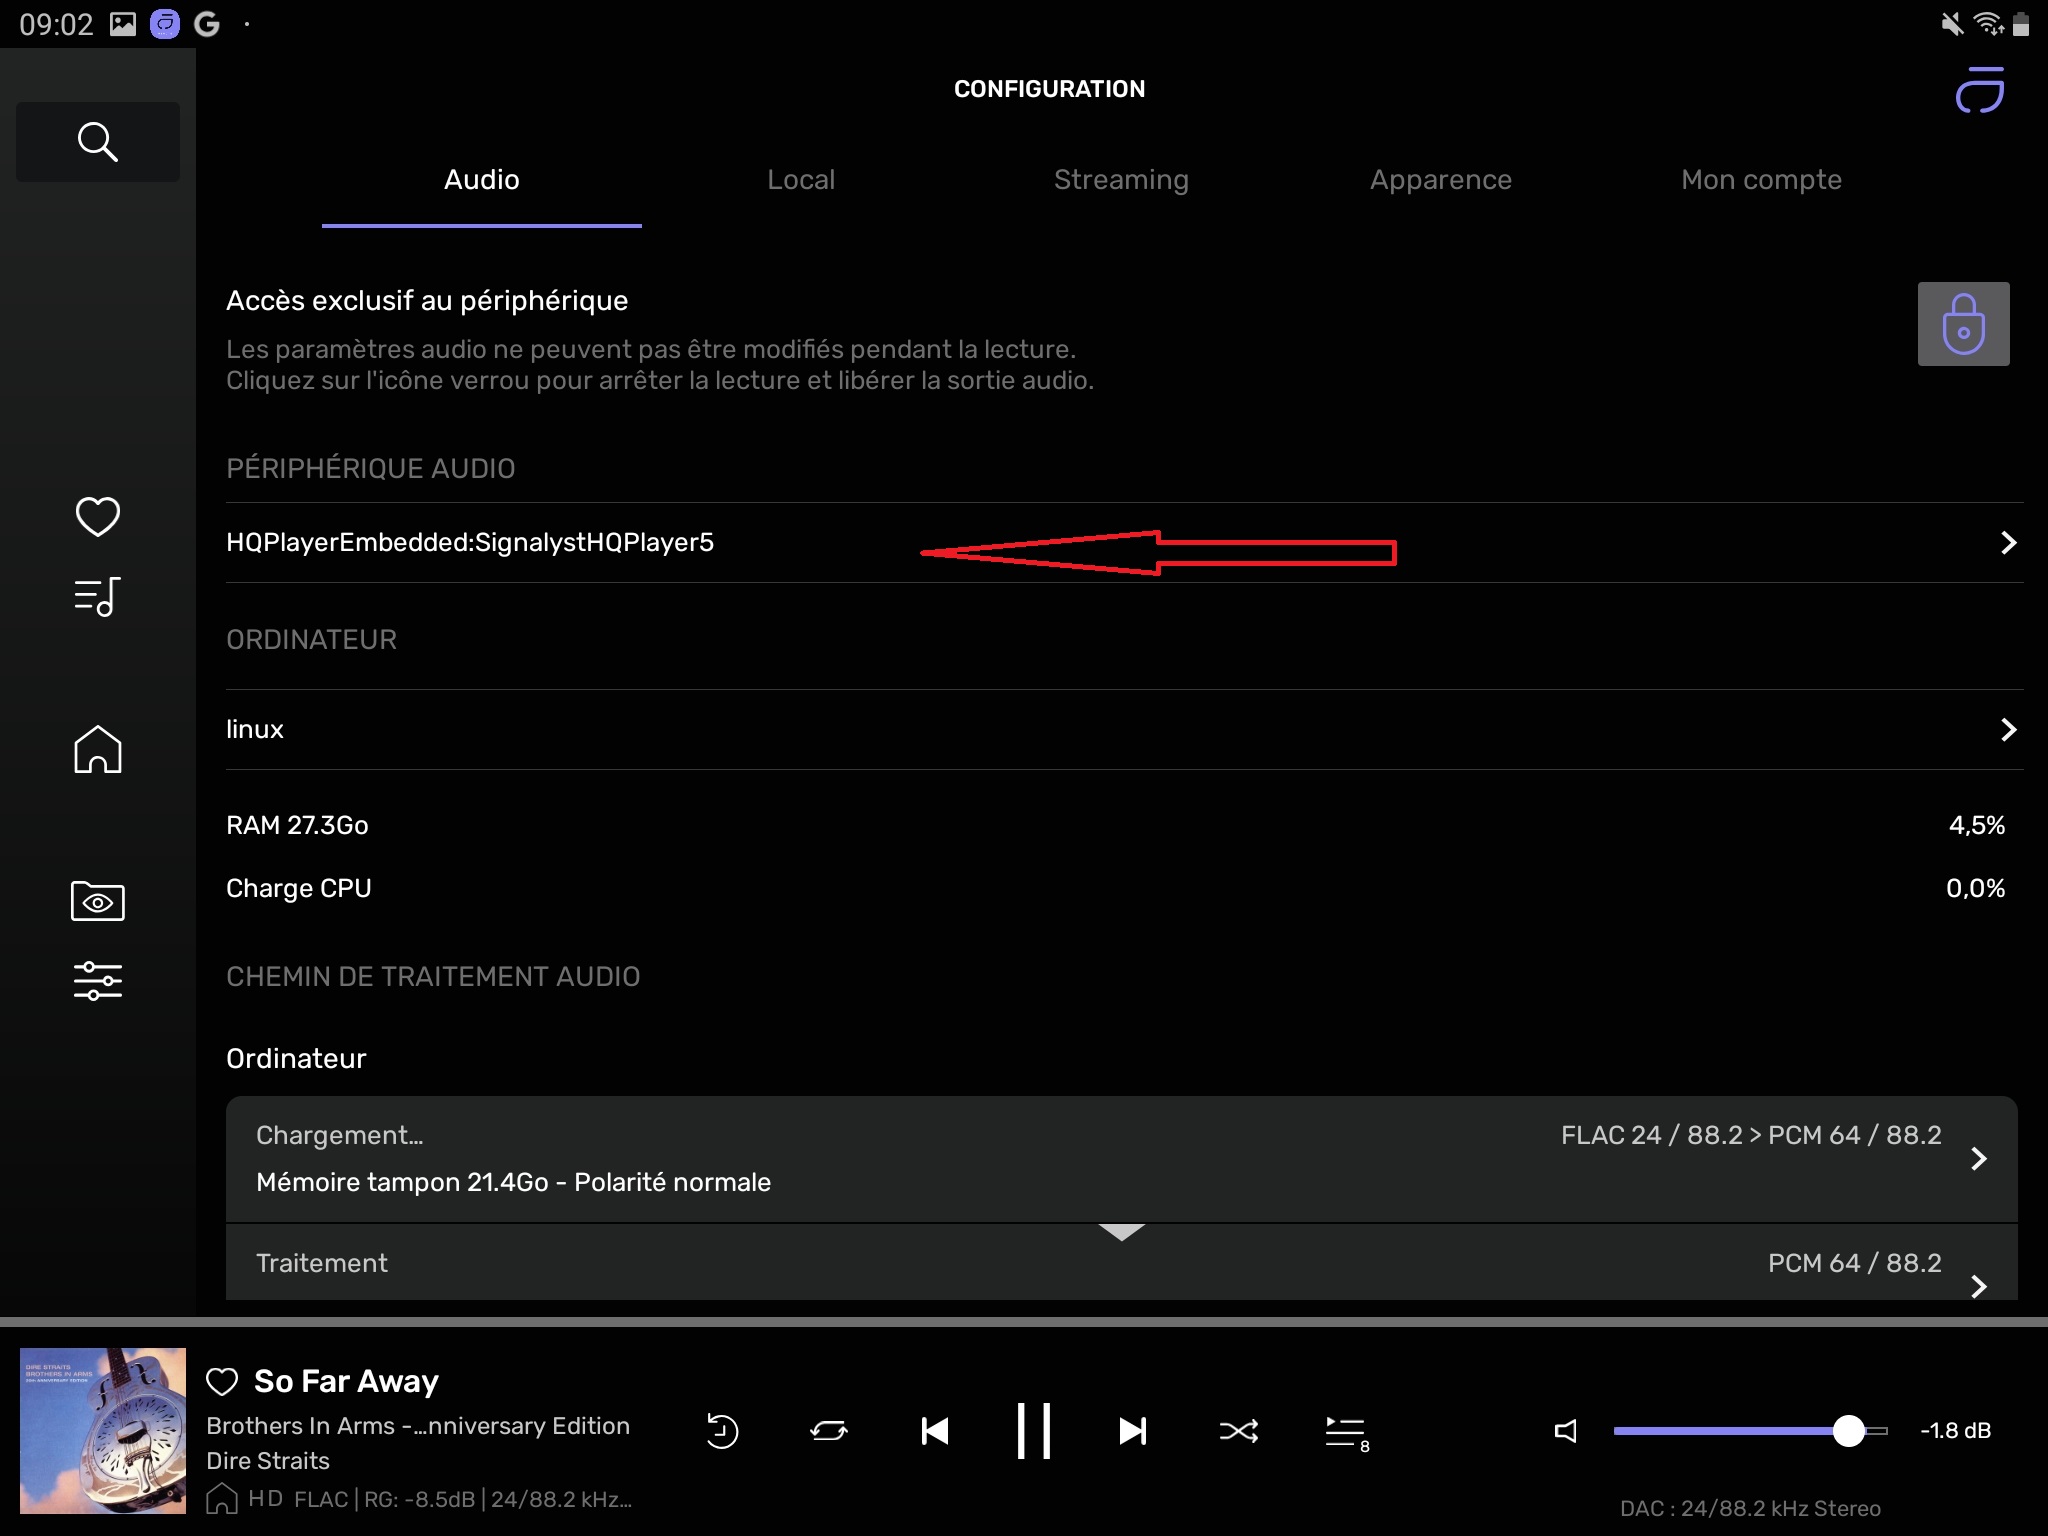Screen dimensions: 2048x1536
Task: Switch to the Streaming tab
Action: [x=1121, y=180]
